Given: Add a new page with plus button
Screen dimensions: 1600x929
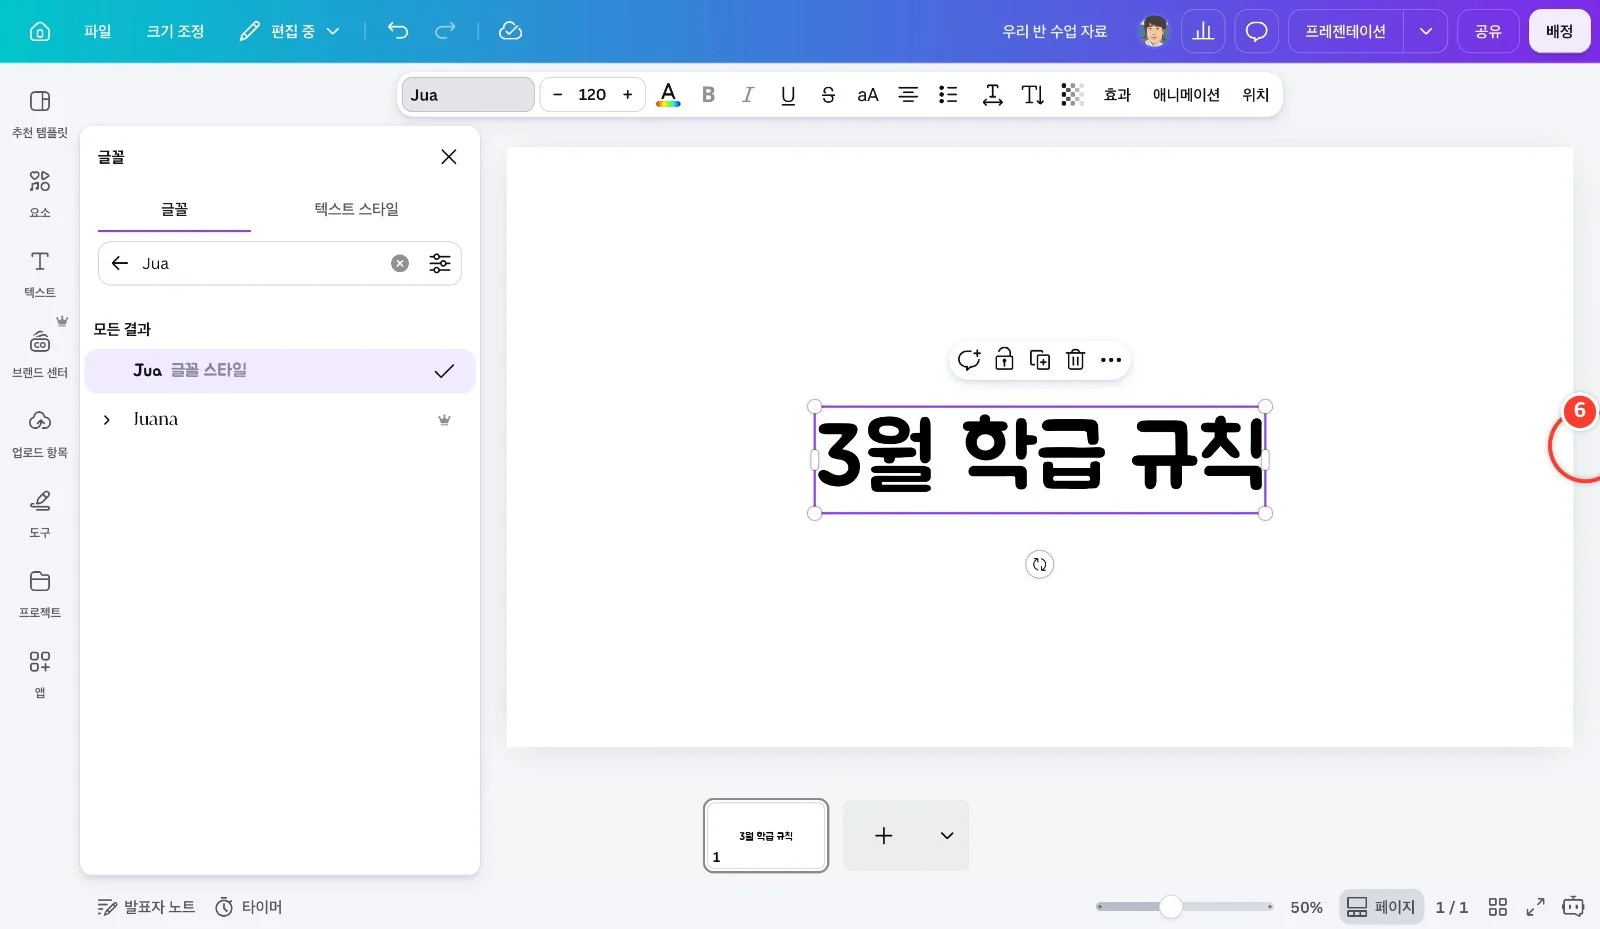Looking at the screenshot, I should tap(884, 836).
